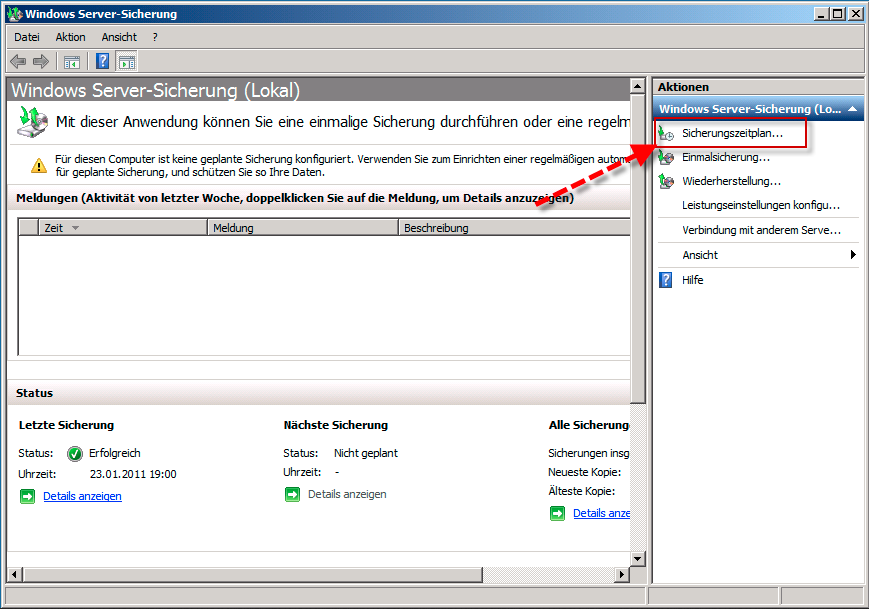The width and height of the screenshot is (869, 609).
Task: Toggle the action pane toolbar icon
Action: pyautogui.click(x=127, y=62)
